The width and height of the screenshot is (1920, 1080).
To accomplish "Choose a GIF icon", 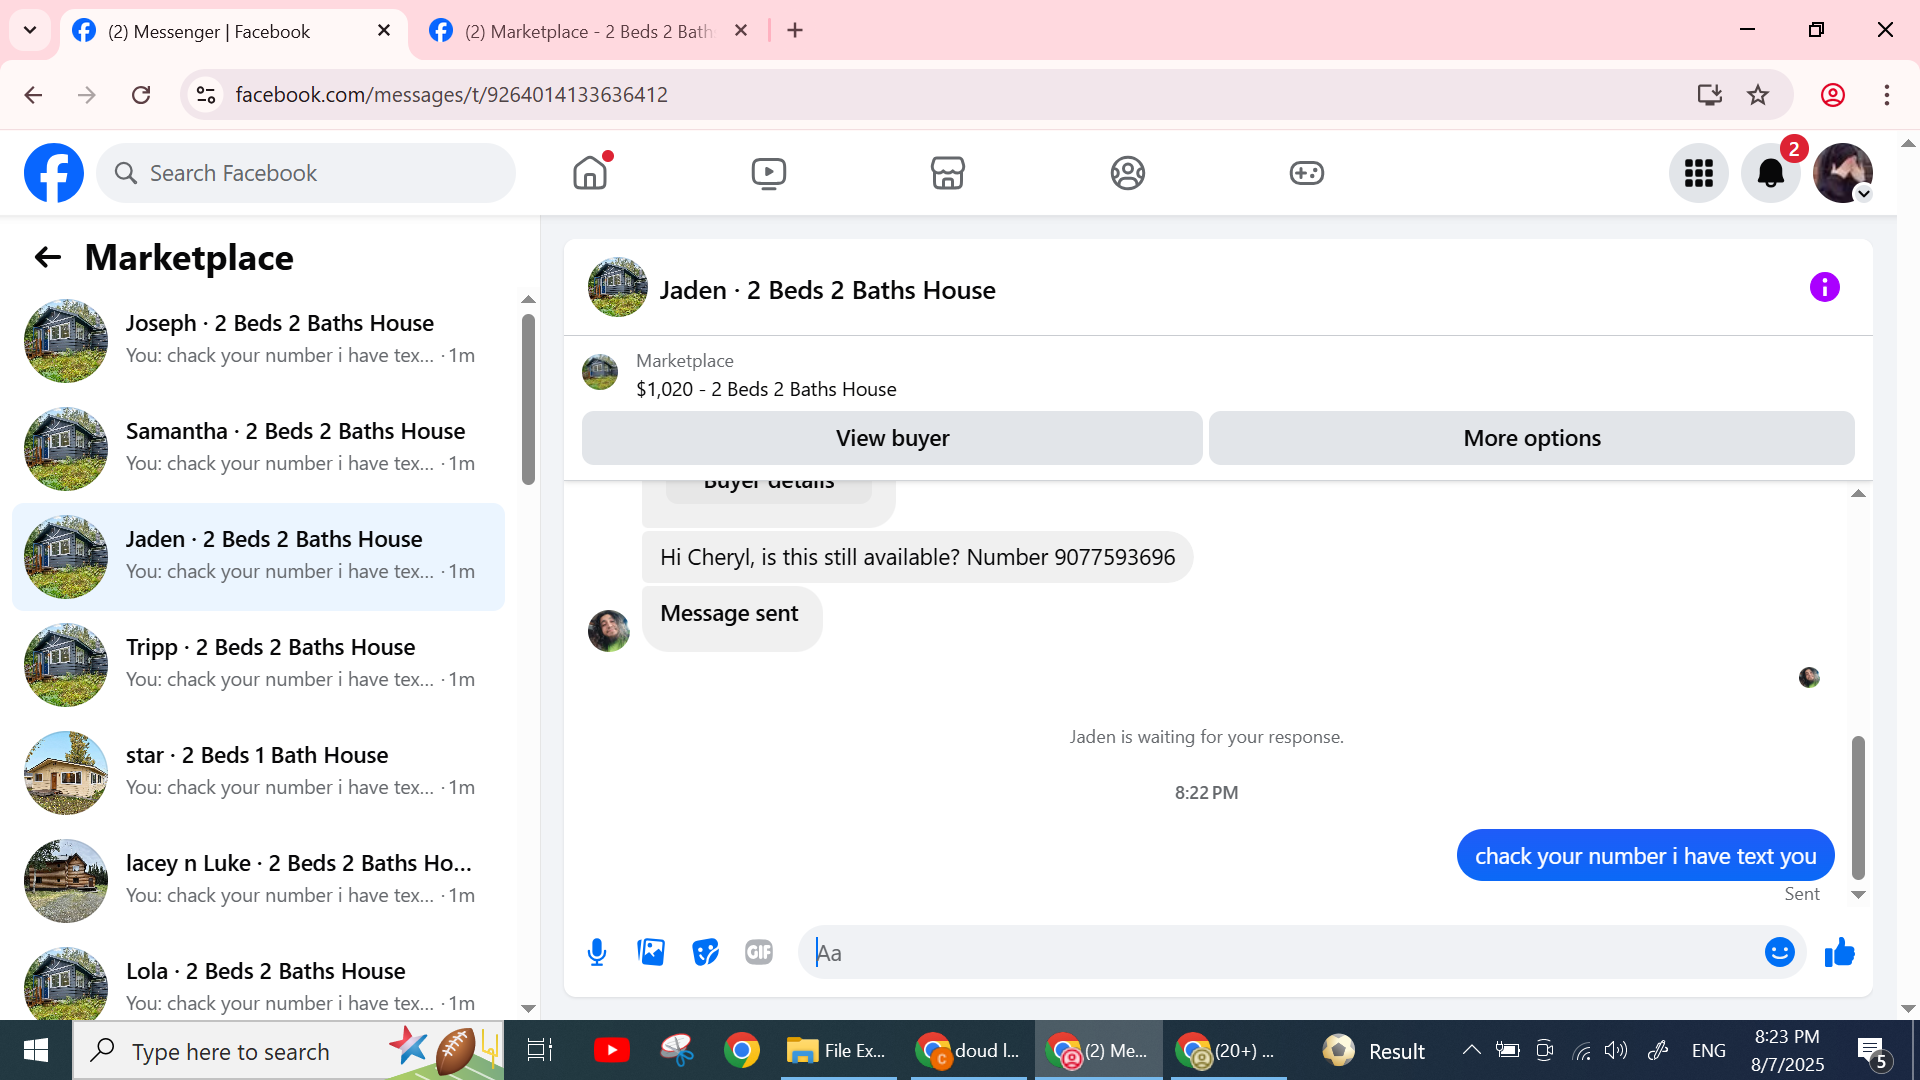I will click(759, 952).
